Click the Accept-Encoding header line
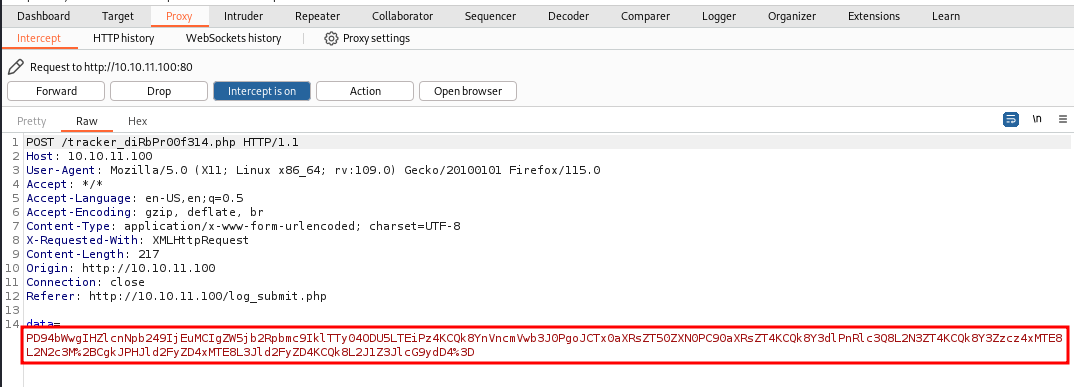 point(145,212)
